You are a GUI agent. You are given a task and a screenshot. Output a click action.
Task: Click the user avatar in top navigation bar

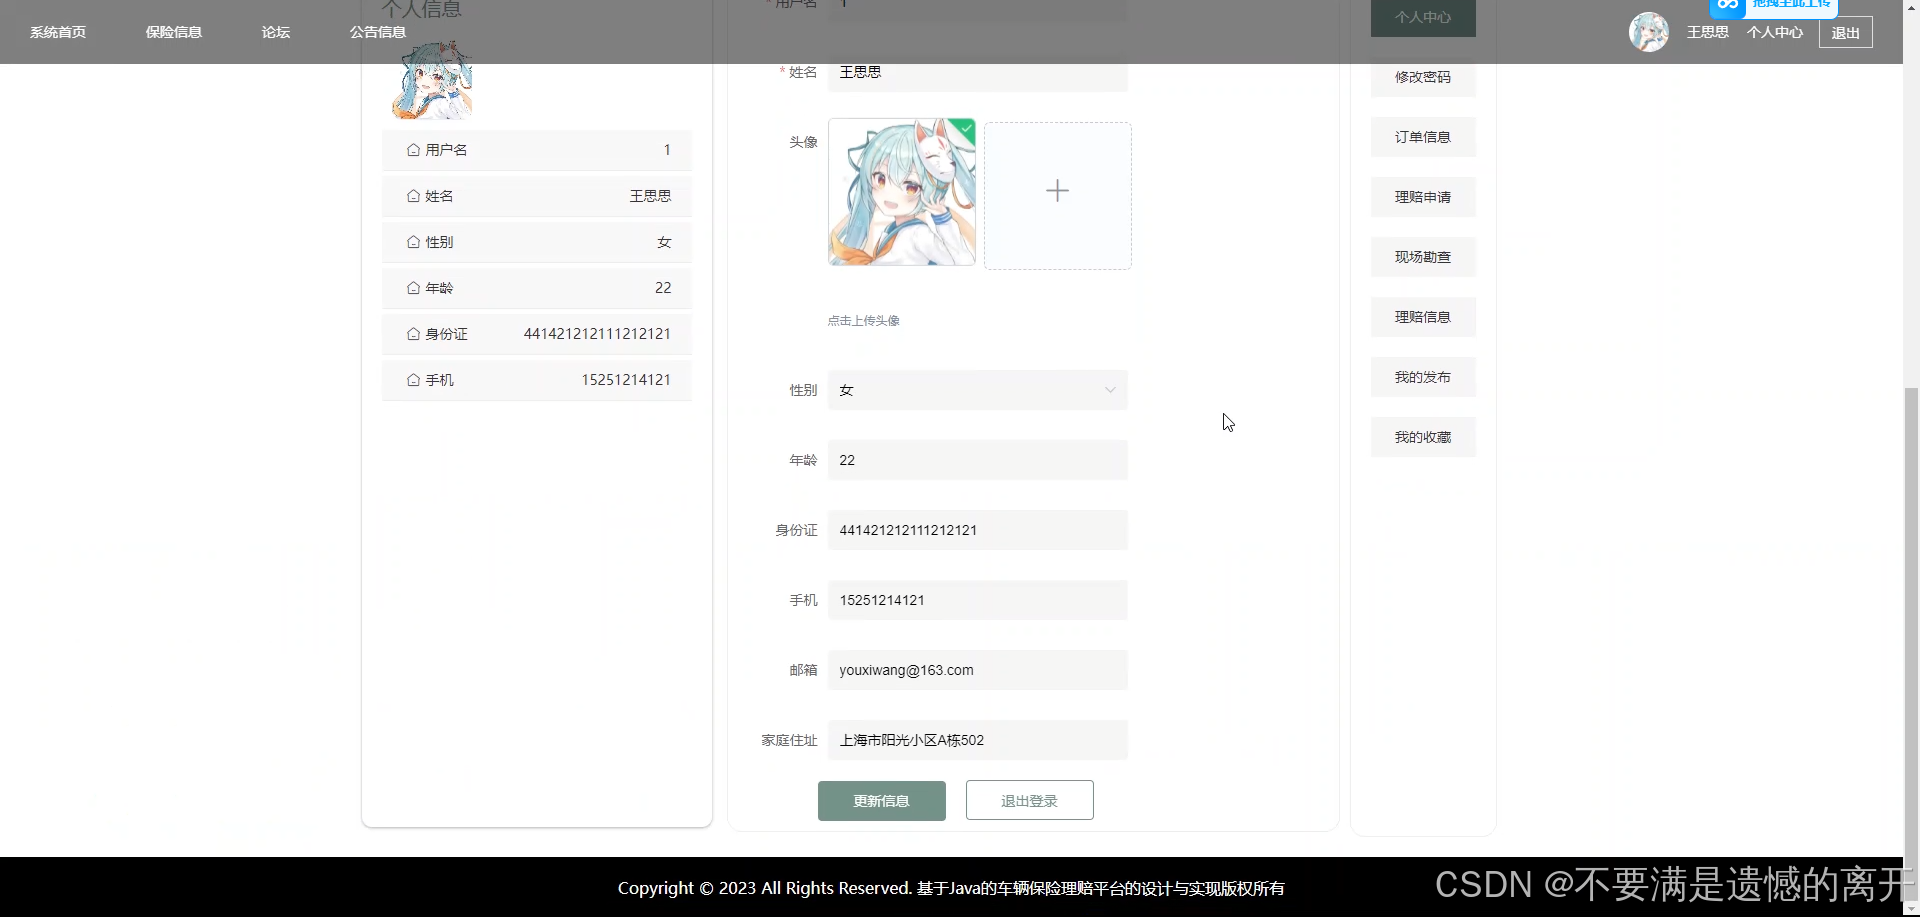[x=1648, y=32]
